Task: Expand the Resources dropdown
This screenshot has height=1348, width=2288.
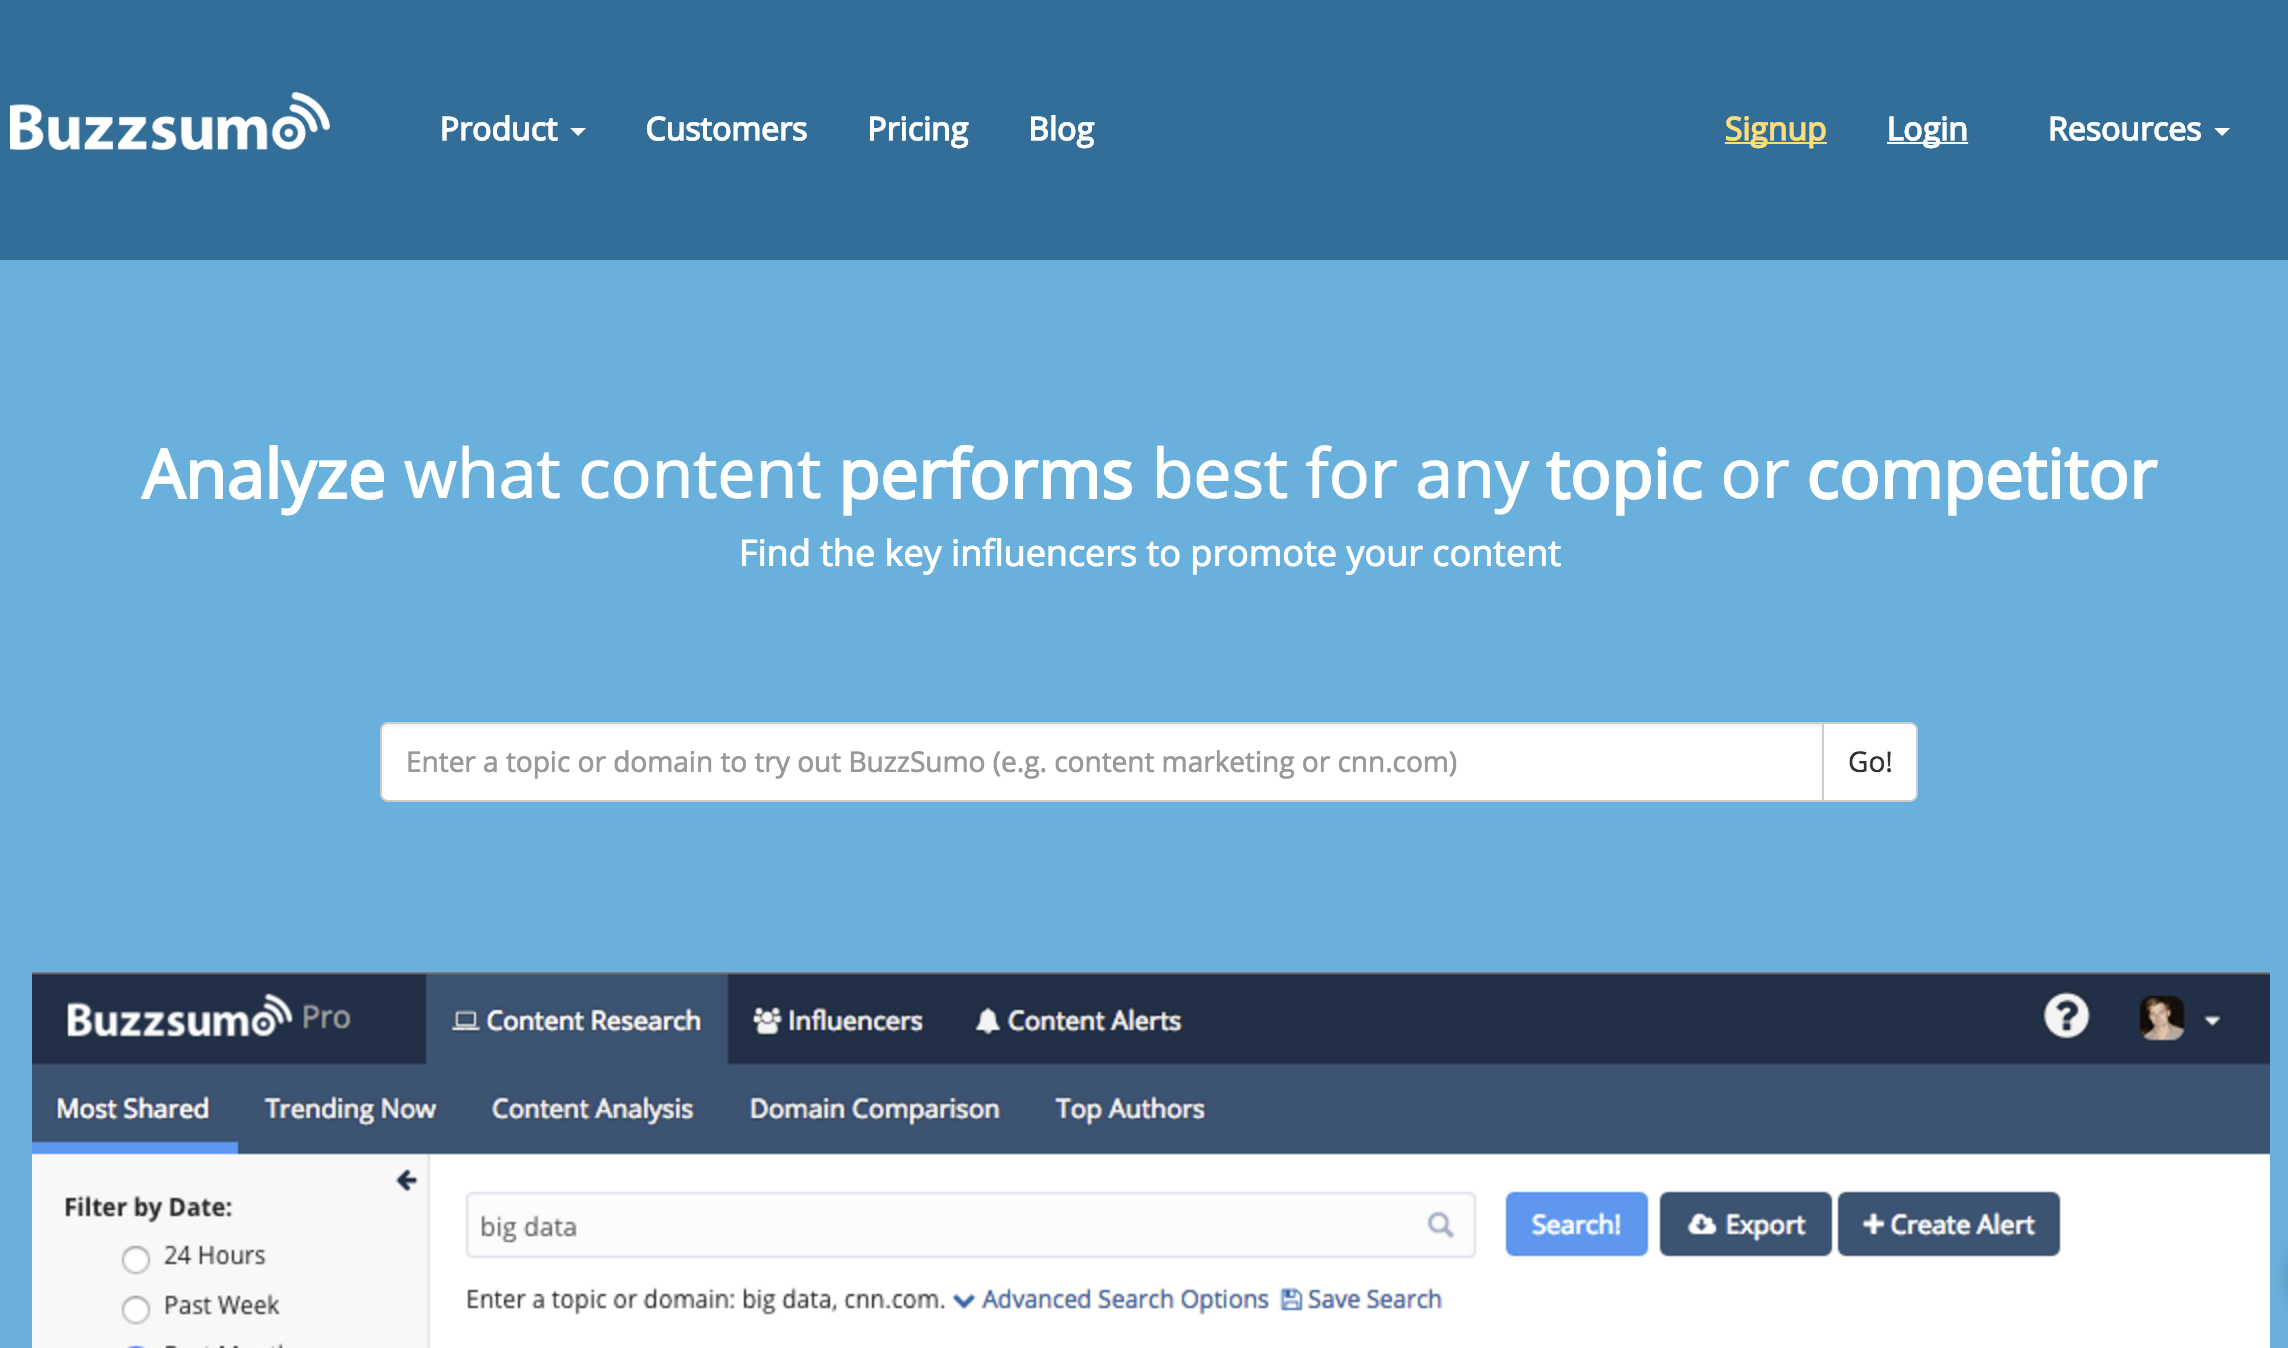Action: [2138, 129]
